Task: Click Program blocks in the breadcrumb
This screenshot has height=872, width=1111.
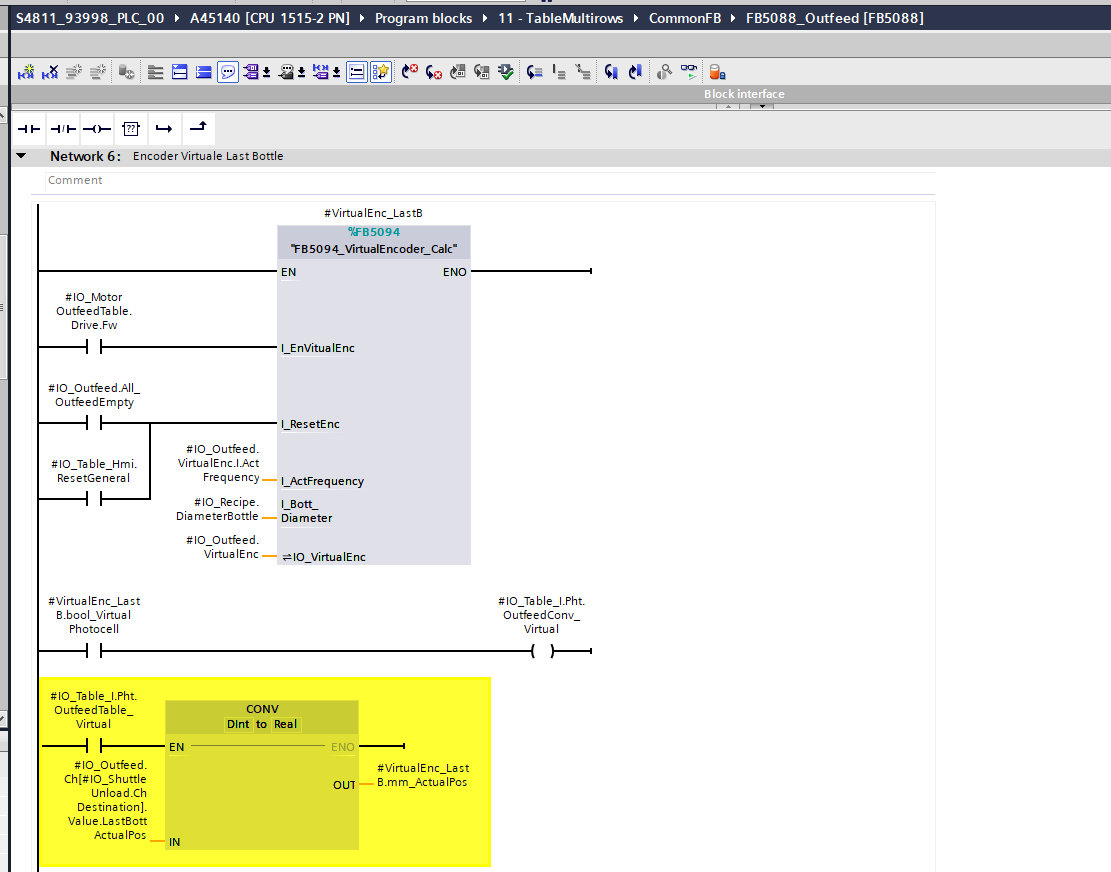Action: 423,18
